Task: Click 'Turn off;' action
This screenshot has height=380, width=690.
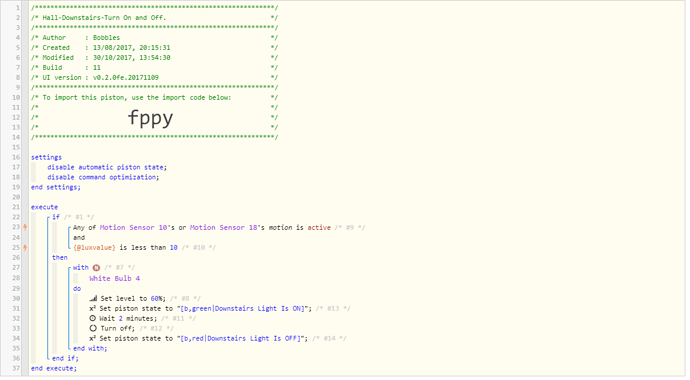Action: tap(118, 329)
